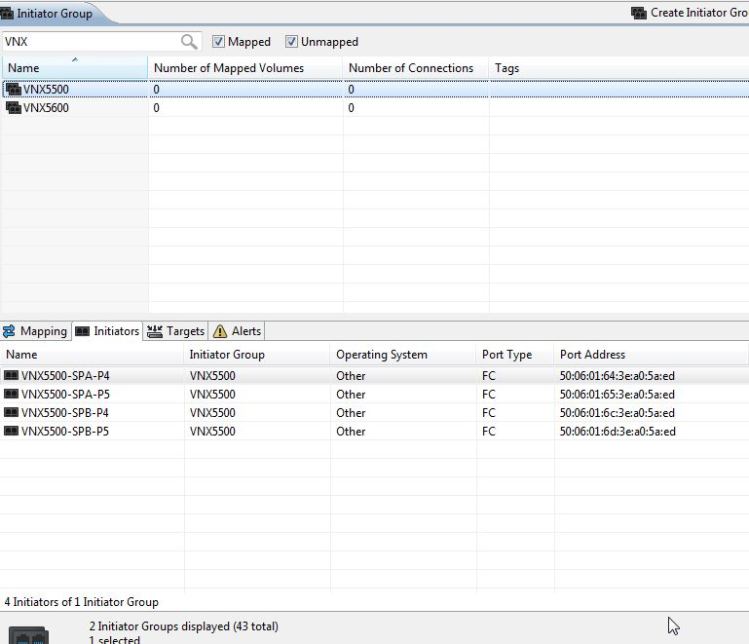Click port address 50:06:01:6d:3e:a0:5a:ed
The width and height of the screenshot is (749, 644).
tap(618, 432)
